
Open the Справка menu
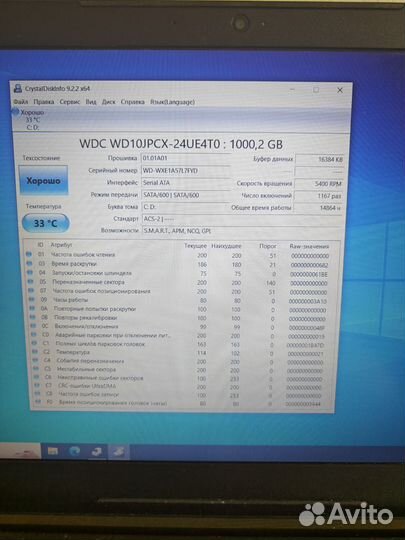click(133, 102)
